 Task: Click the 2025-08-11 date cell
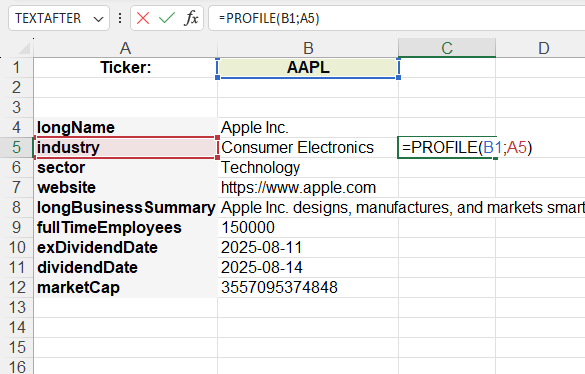pyautogui.click(x=308, y=247)
